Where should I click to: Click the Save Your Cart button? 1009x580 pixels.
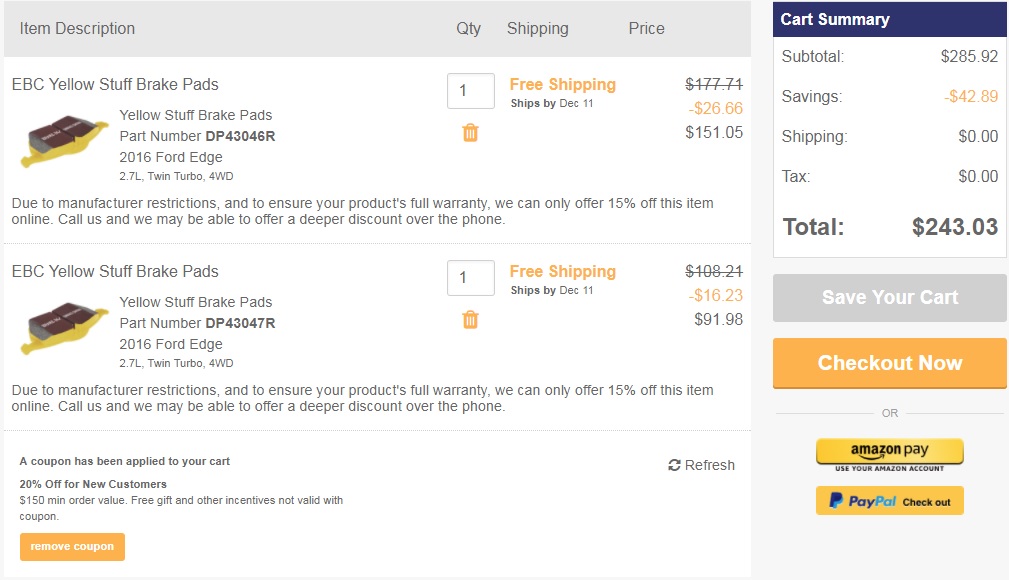889,297
